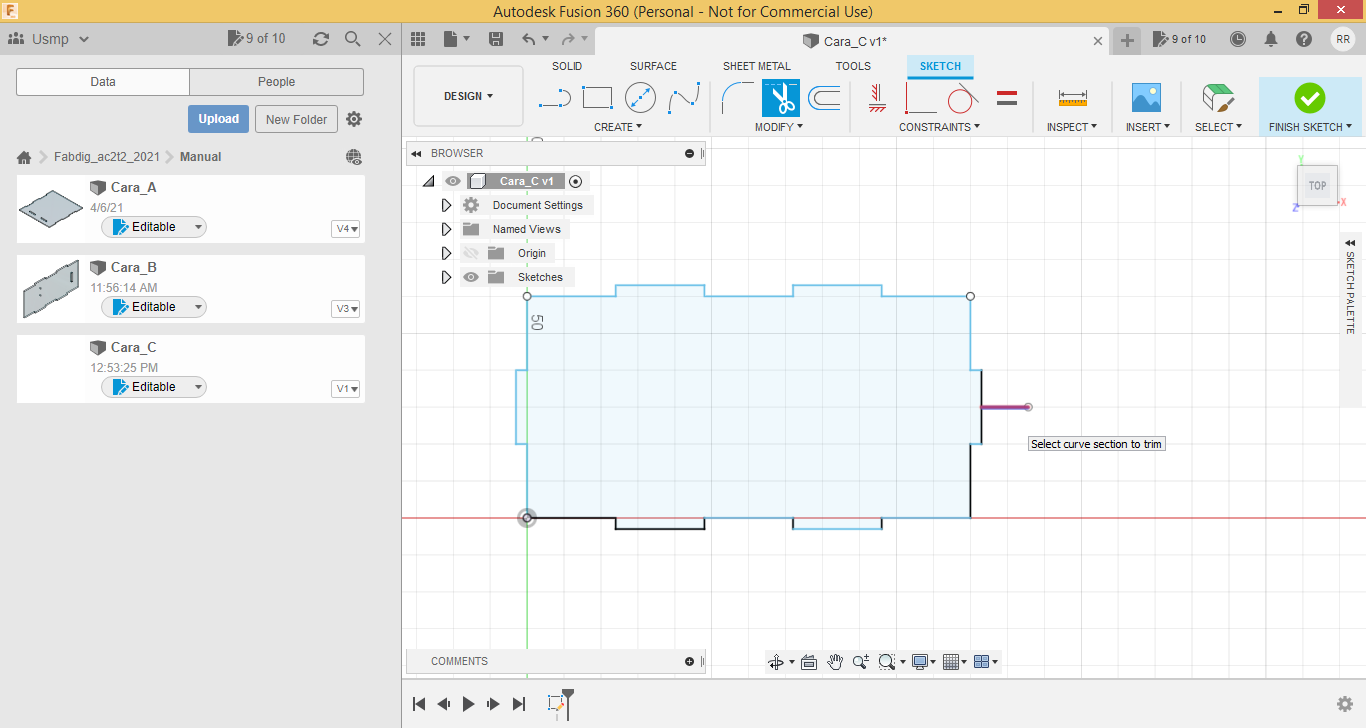Image resolution: width=1366 pixels, height=728 pixels.
Task: Click the green Finish Sketch checkmark
Action: point(1309,98)
